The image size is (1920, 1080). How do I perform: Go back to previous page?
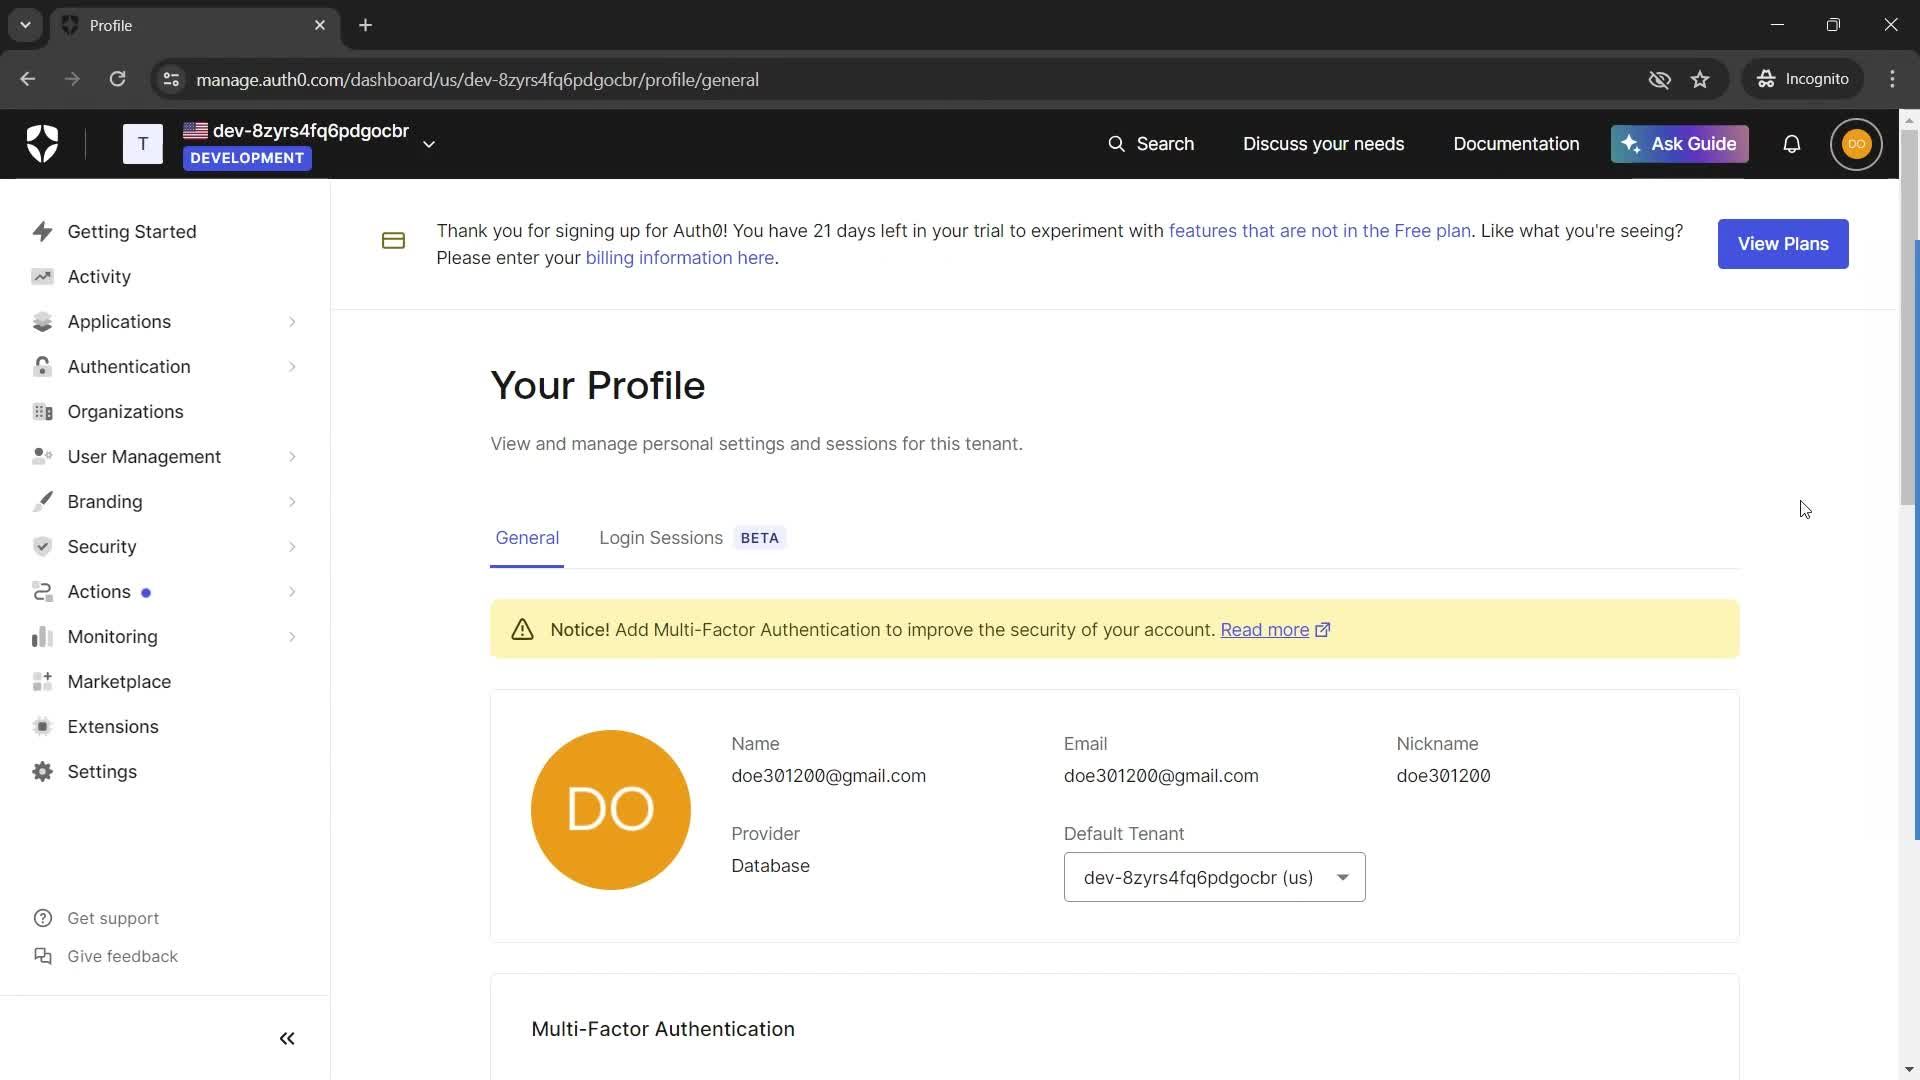pyautogui.click(x=28, y=80)
